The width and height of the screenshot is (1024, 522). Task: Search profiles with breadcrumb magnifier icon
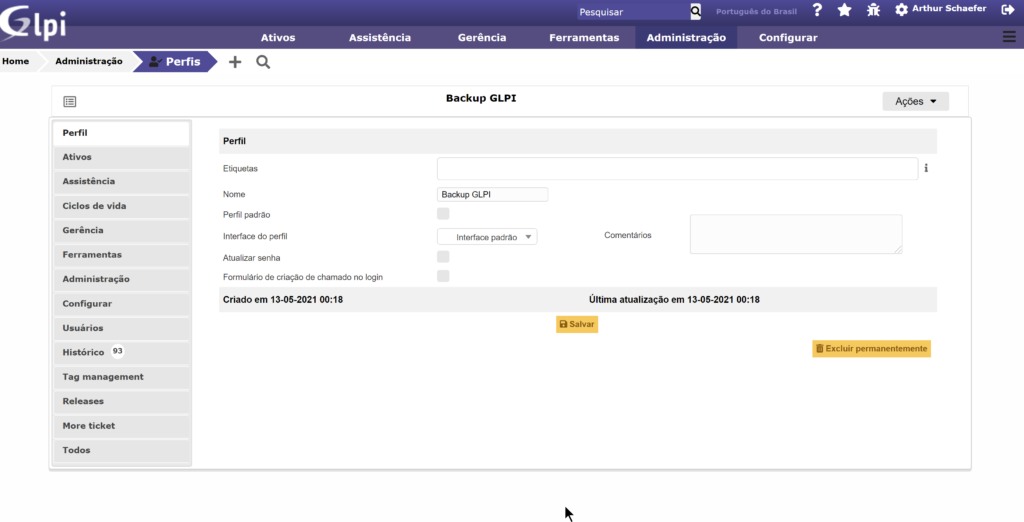coord(263,62)
